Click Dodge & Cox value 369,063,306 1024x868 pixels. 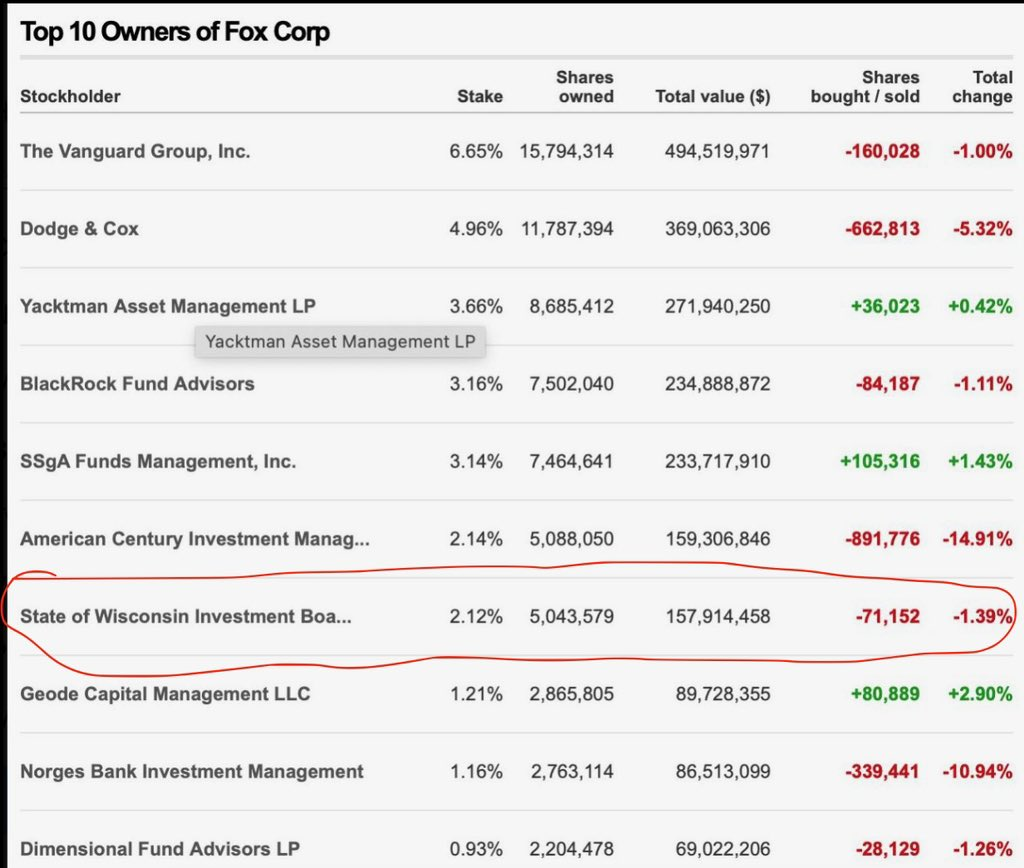point(718,229)
